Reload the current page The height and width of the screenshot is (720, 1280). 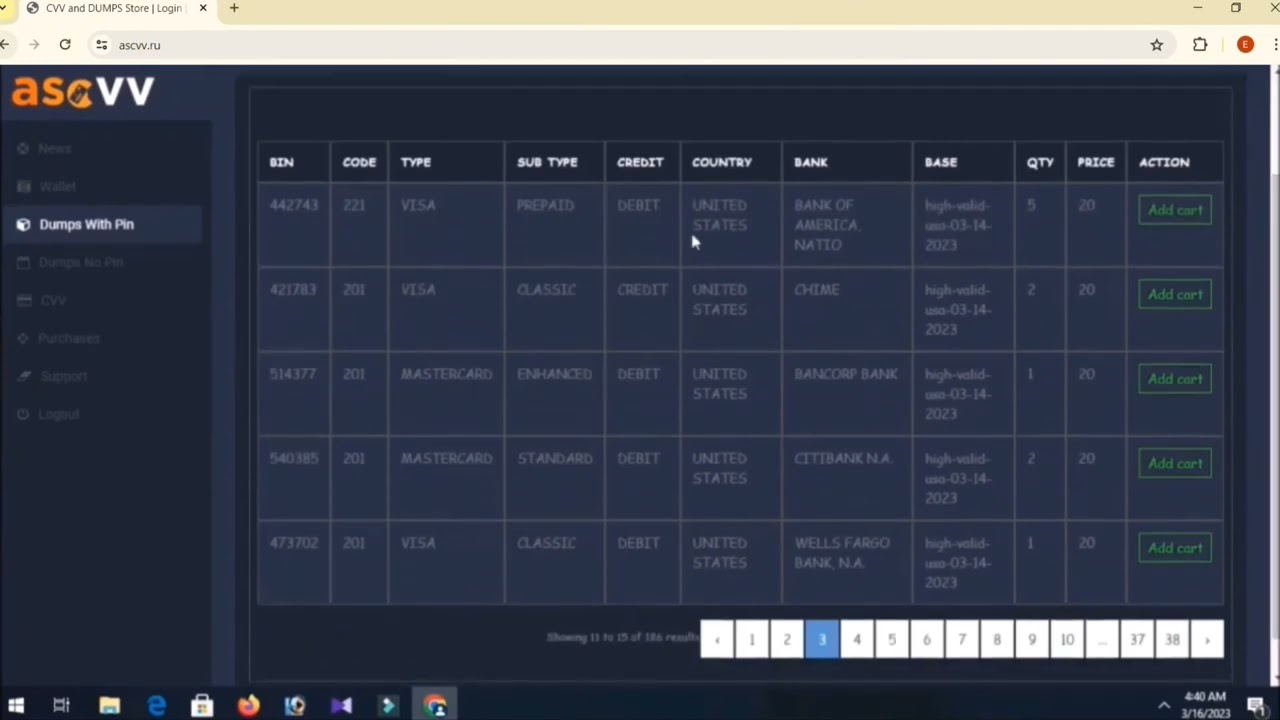tap(65, 45)
